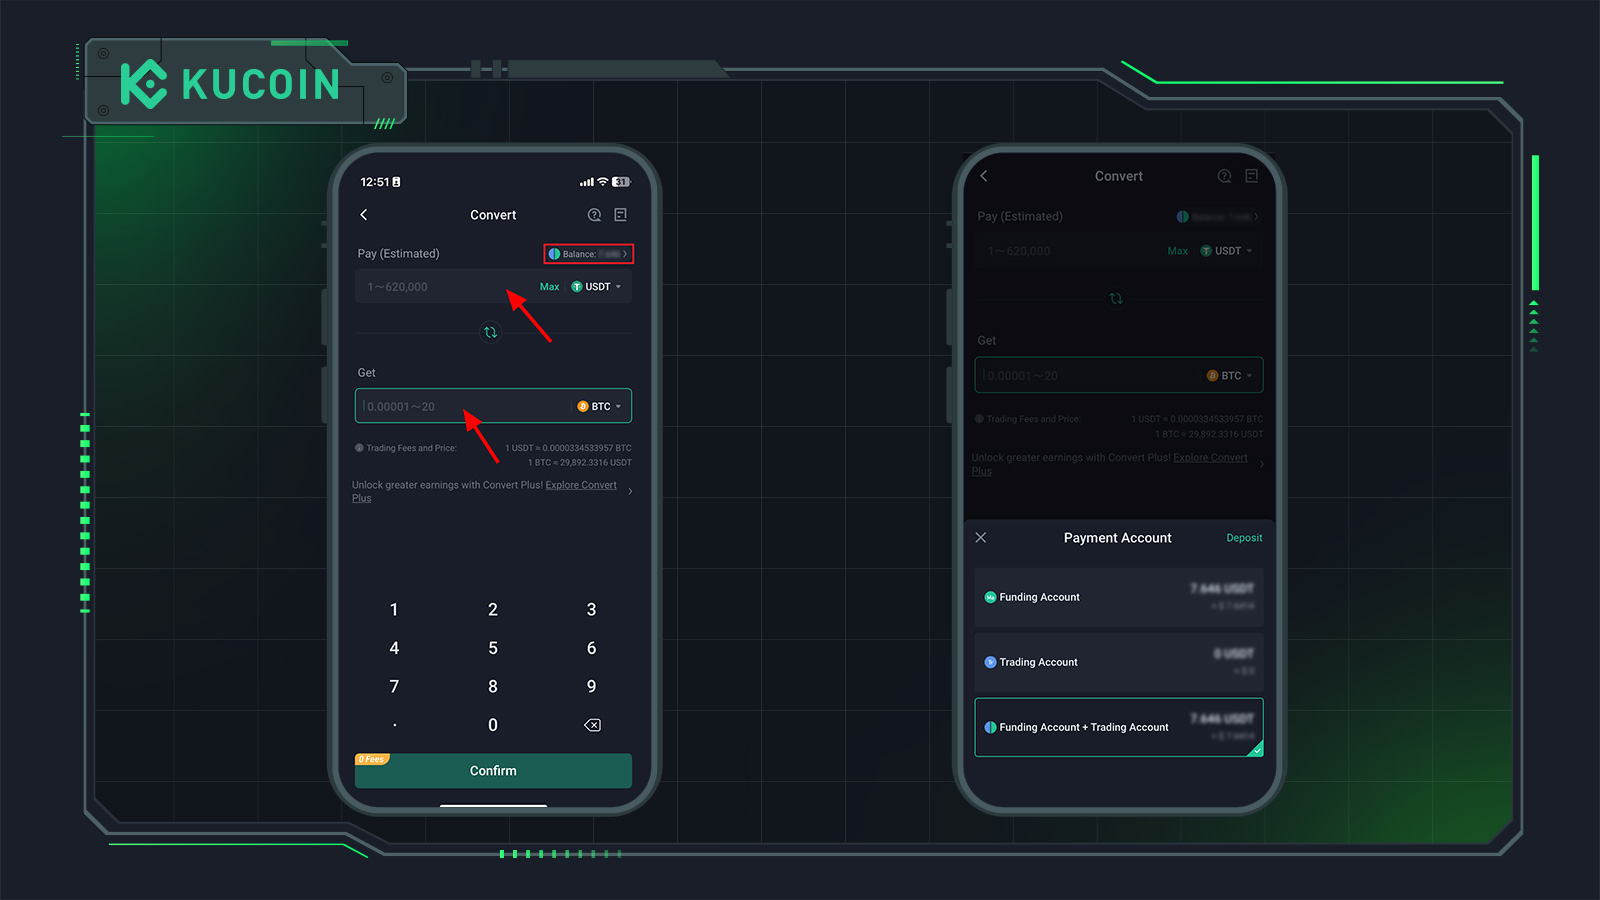The width and height of the screenshot is (1600, 900).
Task: Tap keypad digit 4
Action: point(394,648)
